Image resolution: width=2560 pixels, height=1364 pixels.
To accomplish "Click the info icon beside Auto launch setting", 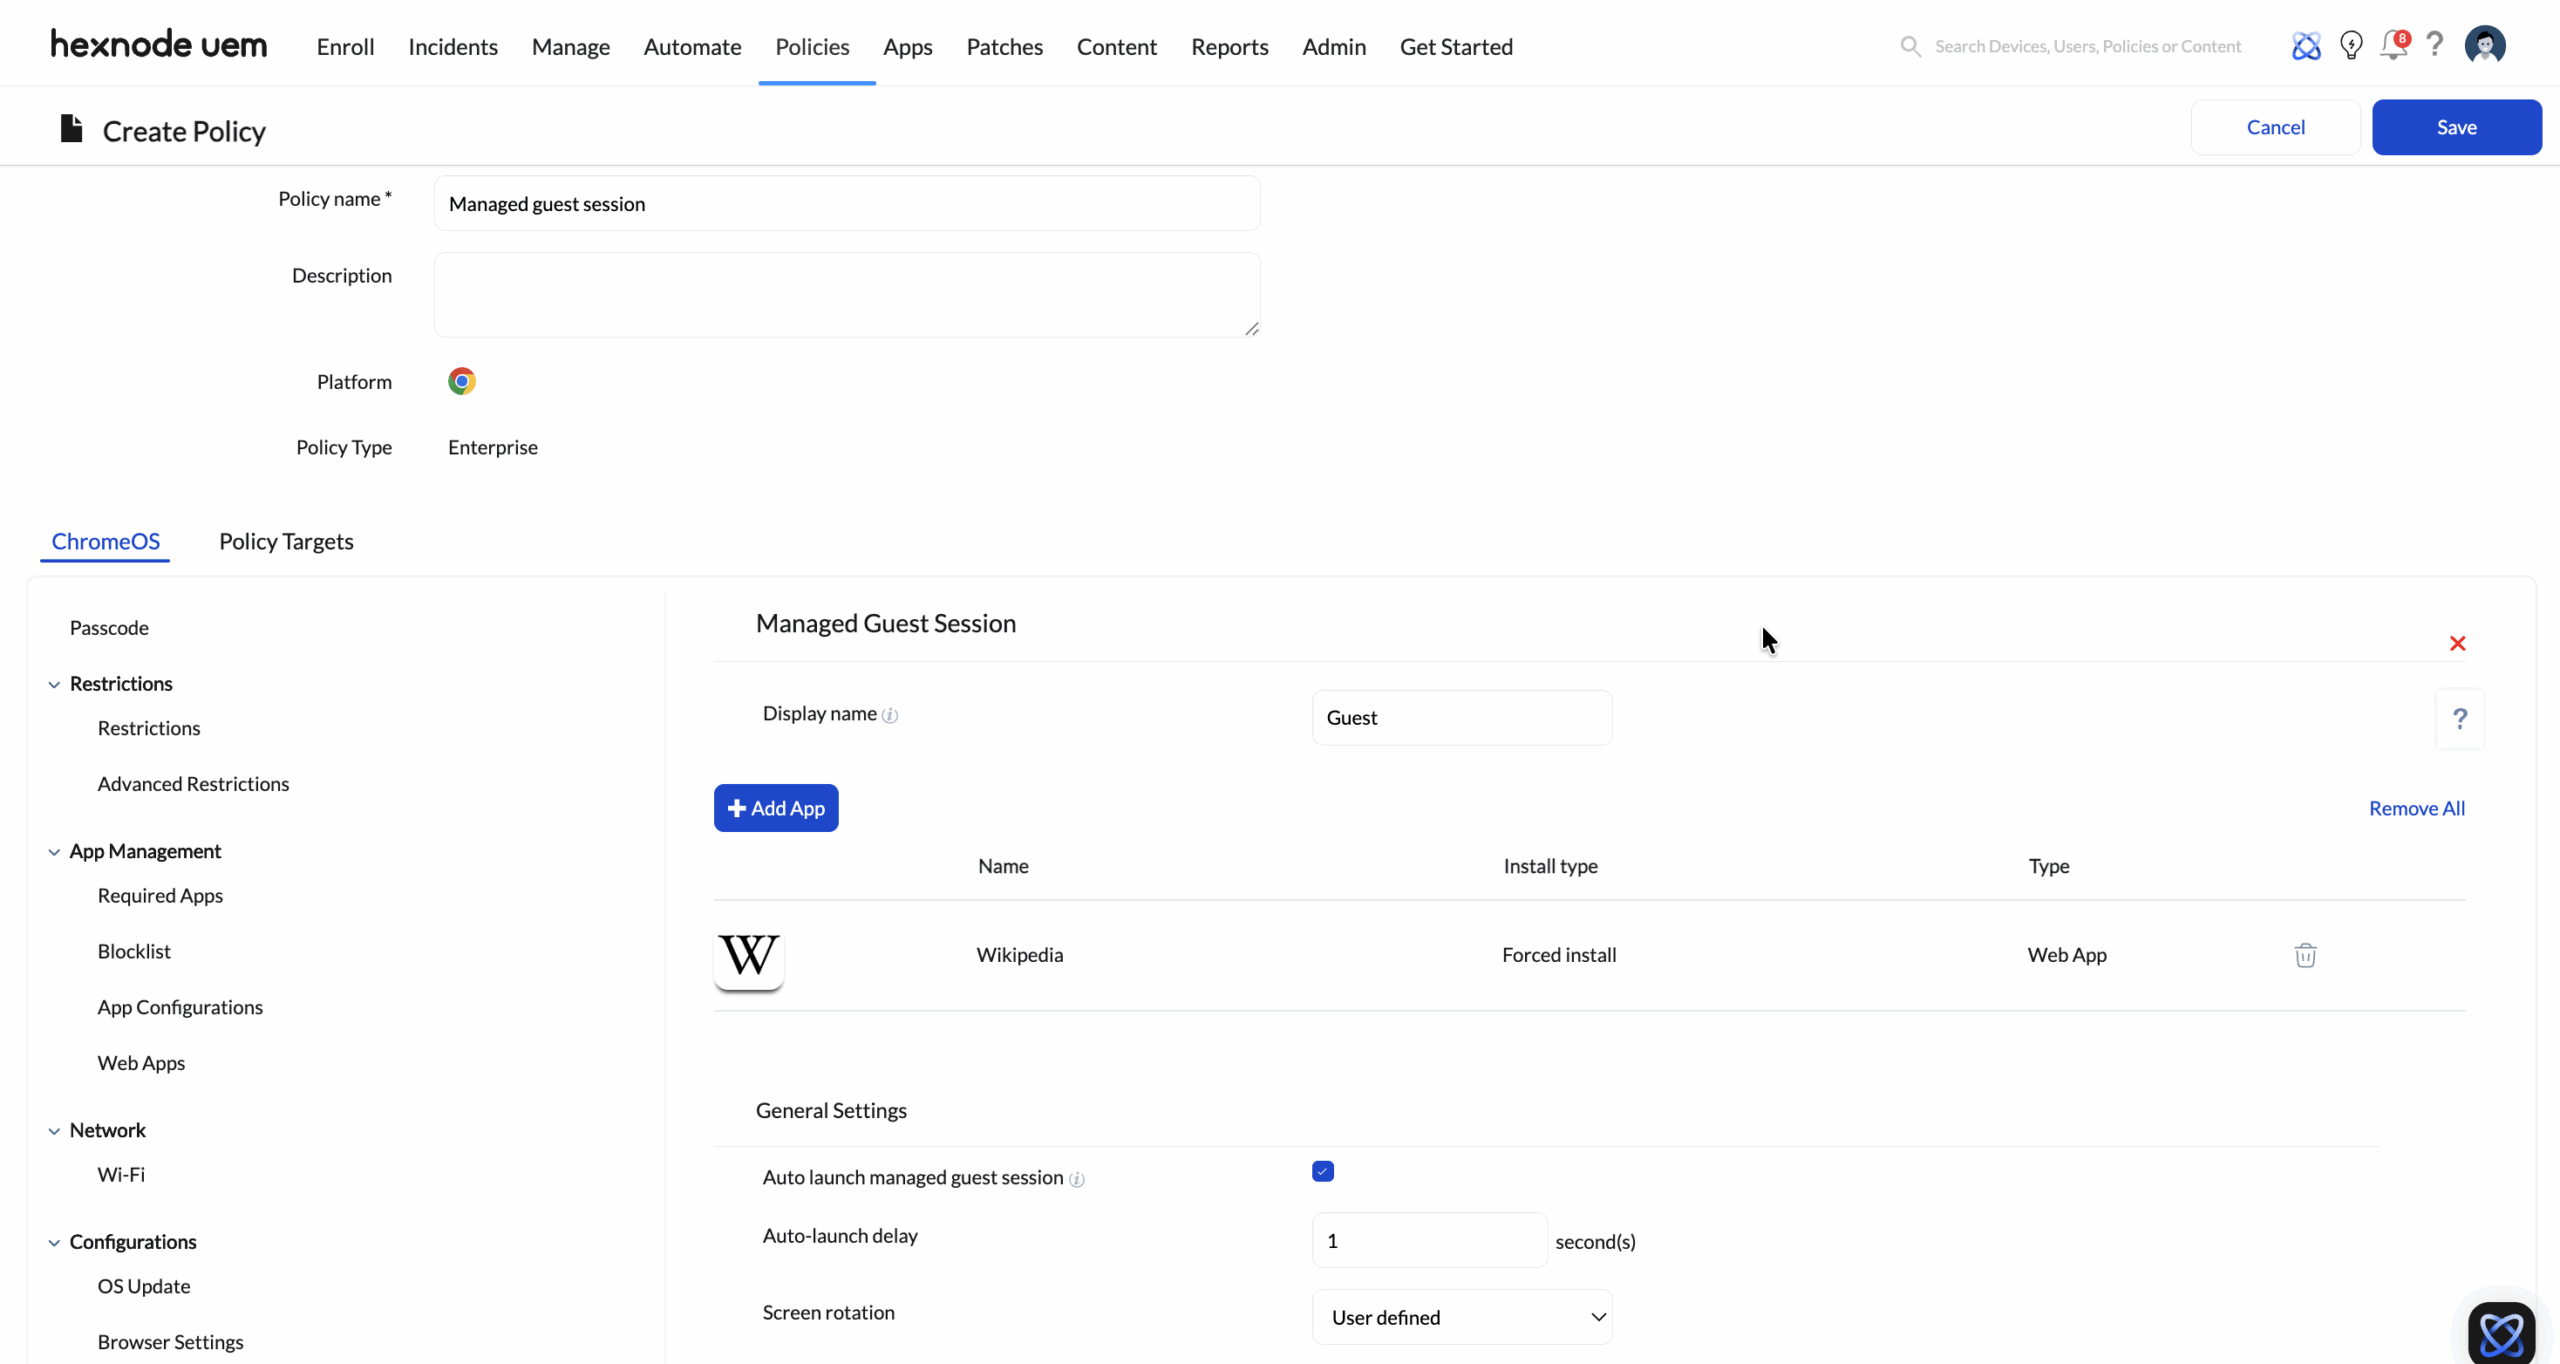I will point(1077,1180).
